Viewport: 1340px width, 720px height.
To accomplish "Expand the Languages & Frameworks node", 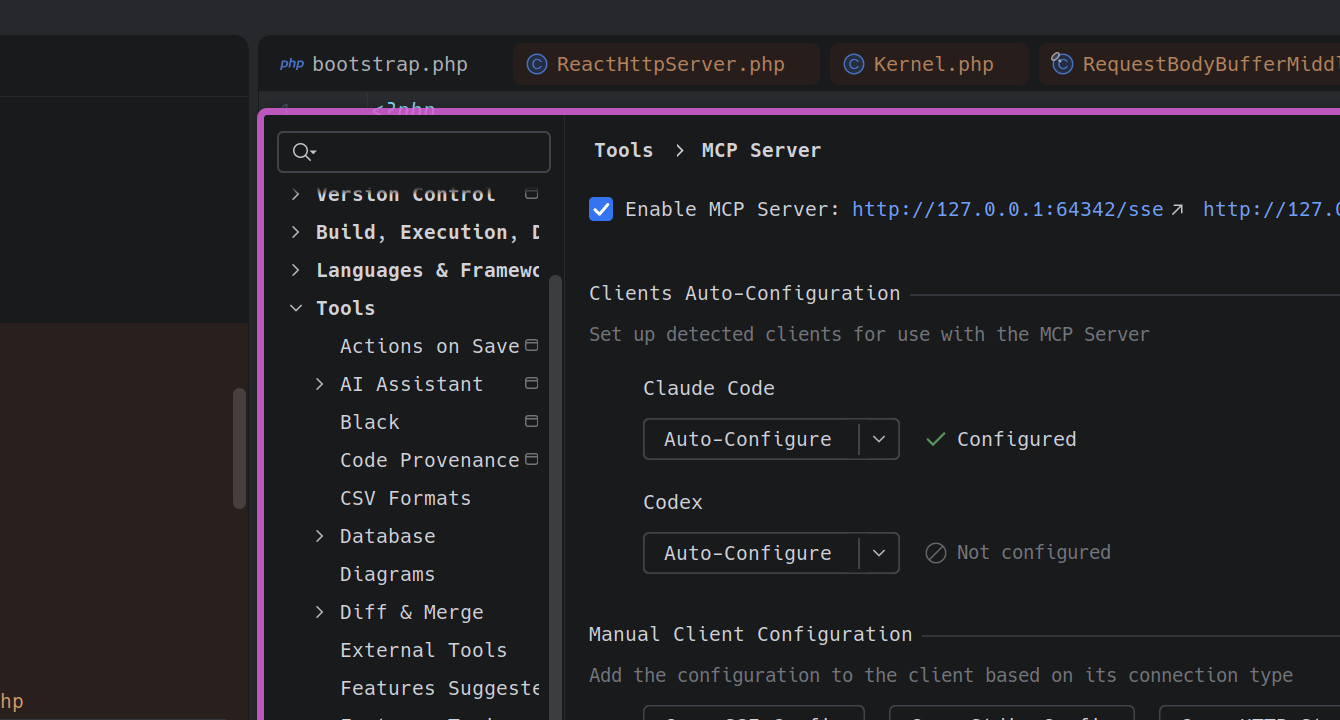I will point(296,270).
